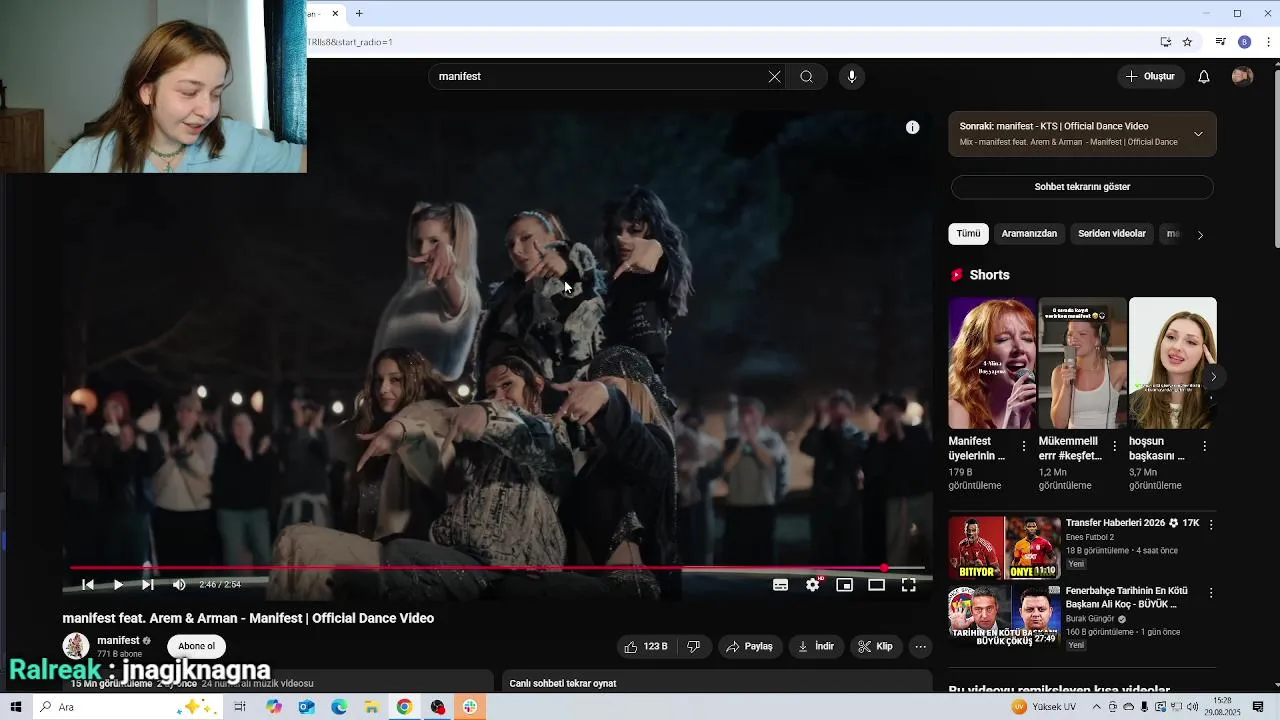Viewport: 1280px width, 720px height.
Task: Open options for hoşsun başkasını short
Action: tap(1204, 446)
